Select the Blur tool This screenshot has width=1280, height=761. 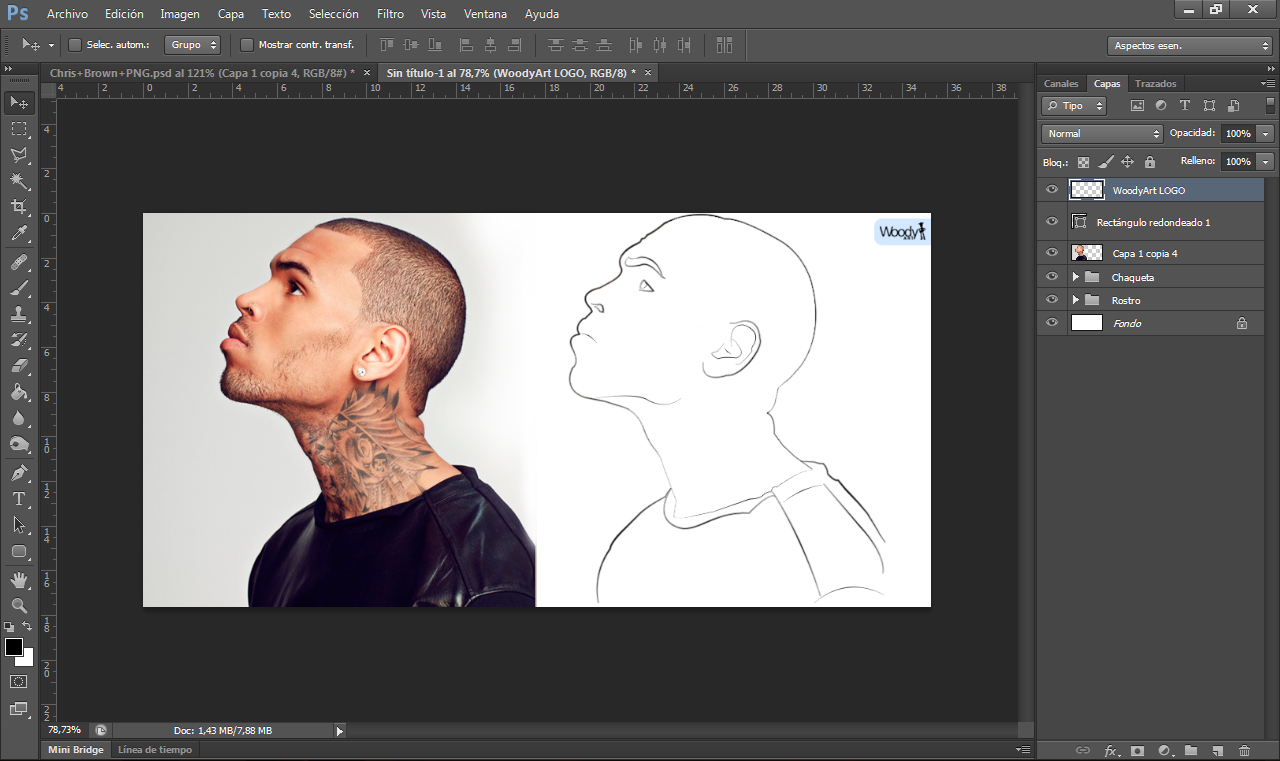pos(19,418)
